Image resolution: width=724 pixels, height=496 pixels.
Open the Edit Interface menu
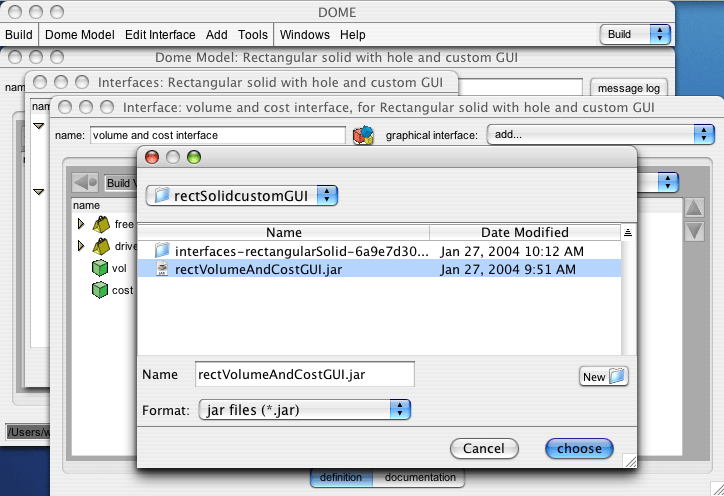click(160, 35)
